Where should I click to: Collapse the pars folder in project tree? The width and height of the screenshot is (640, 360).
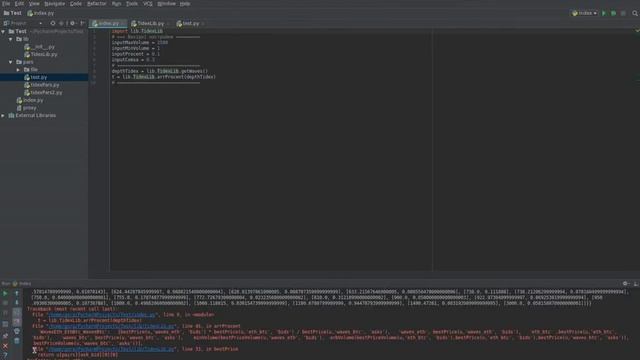(x=11, y=62)
